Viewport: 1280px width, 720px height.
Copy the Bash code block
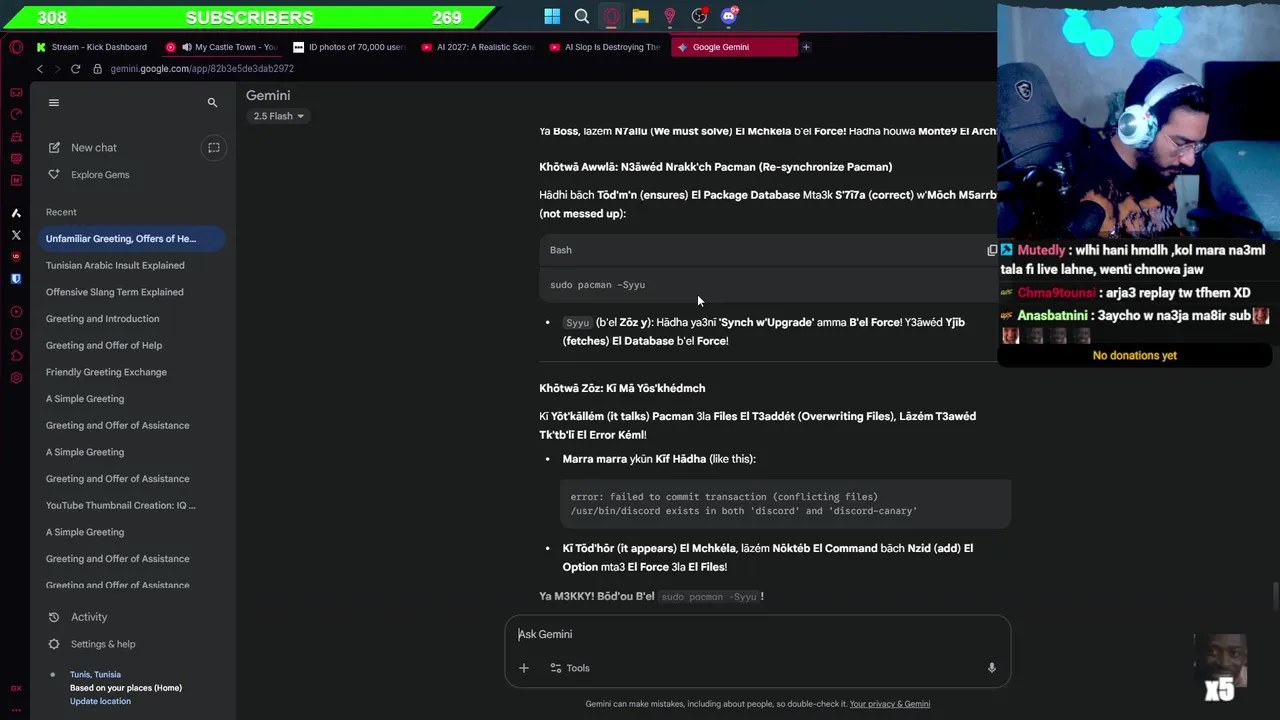[992, 250]
